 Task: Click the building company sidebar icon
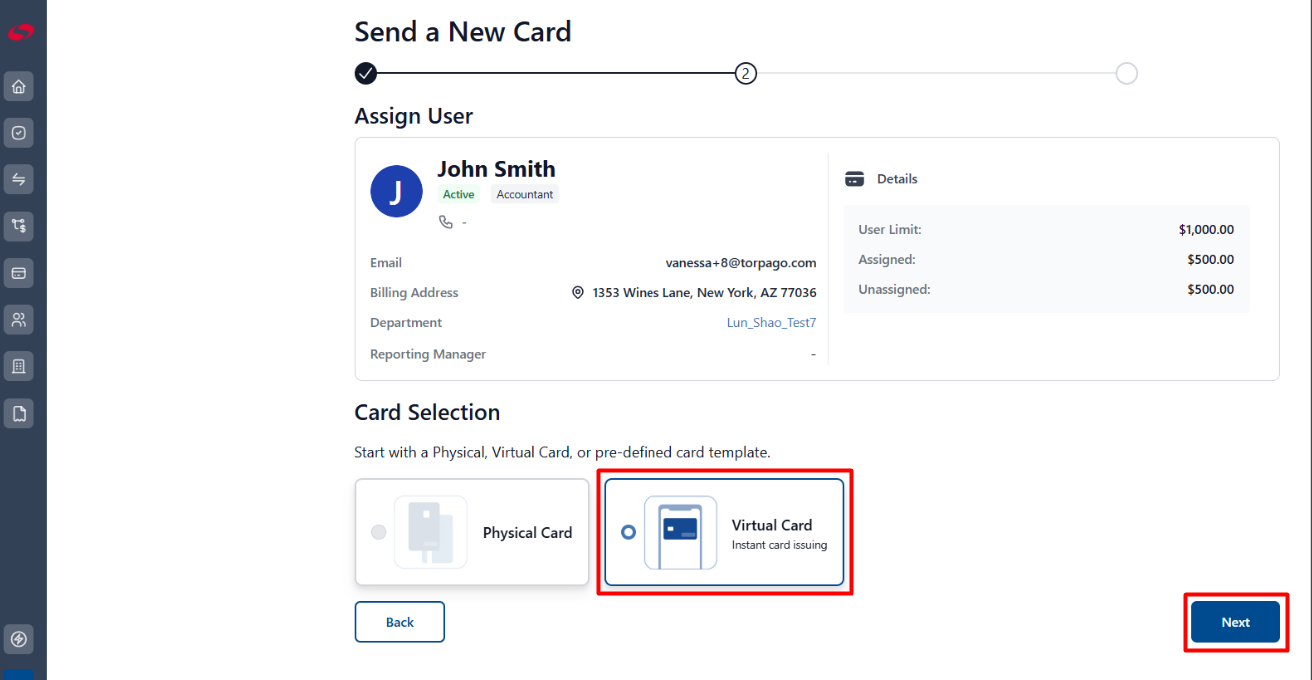click(x=18, y=366)
